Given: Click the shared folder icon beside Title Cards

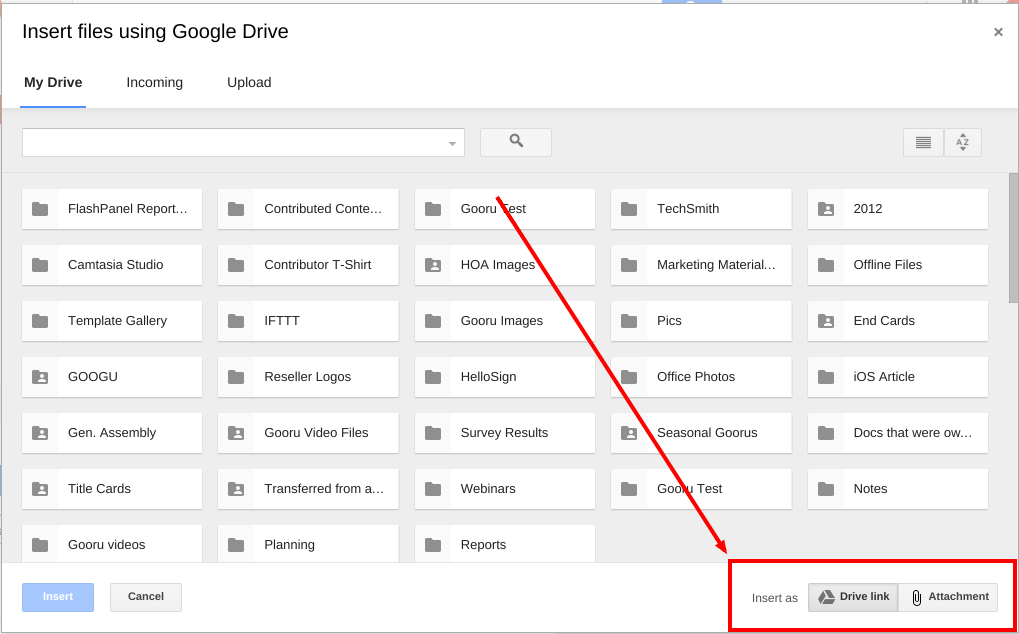Looking at the screenshot, I should pyautogui.click(x=40, y=489).
